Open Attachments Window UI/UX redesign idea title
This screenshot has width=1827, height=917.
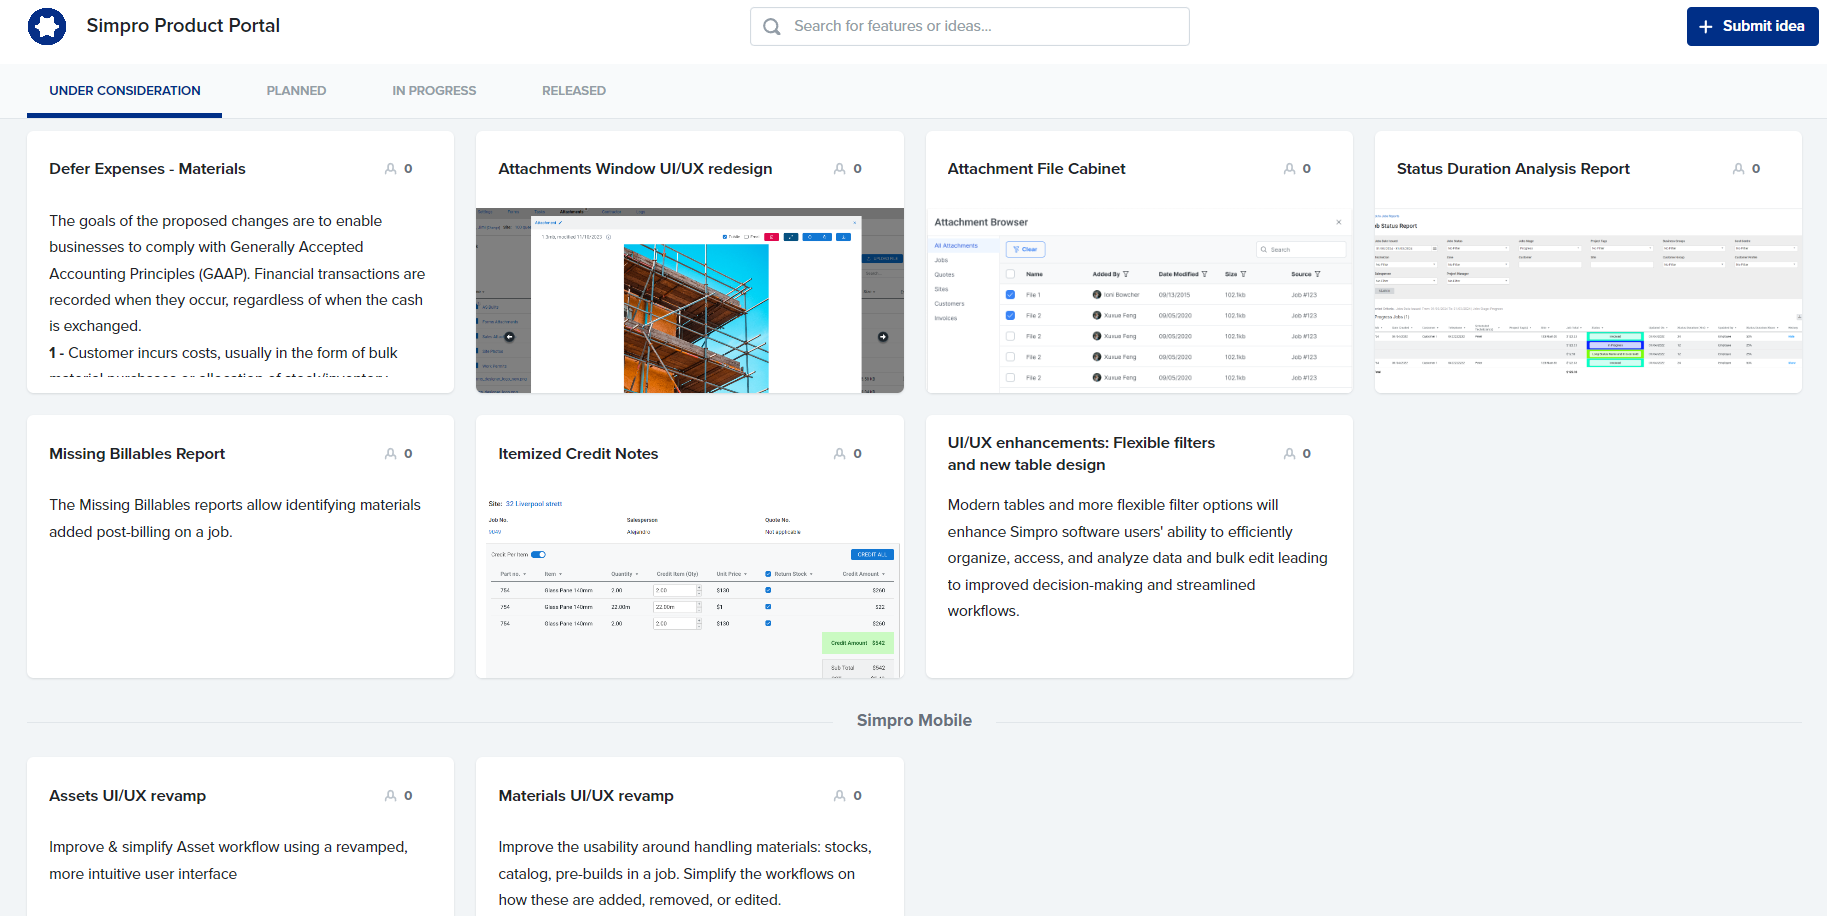click(x=635, y=169)
